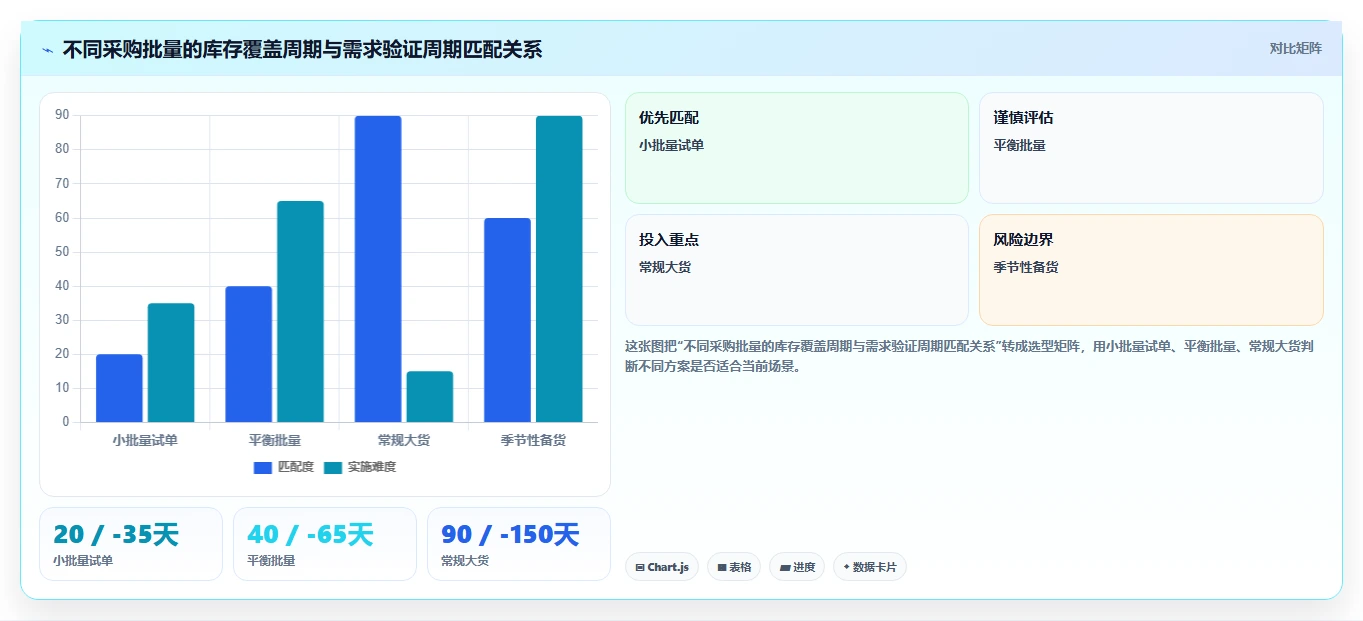Click the y-axis value 0
Screen dimensions: 1363x621
66,422
